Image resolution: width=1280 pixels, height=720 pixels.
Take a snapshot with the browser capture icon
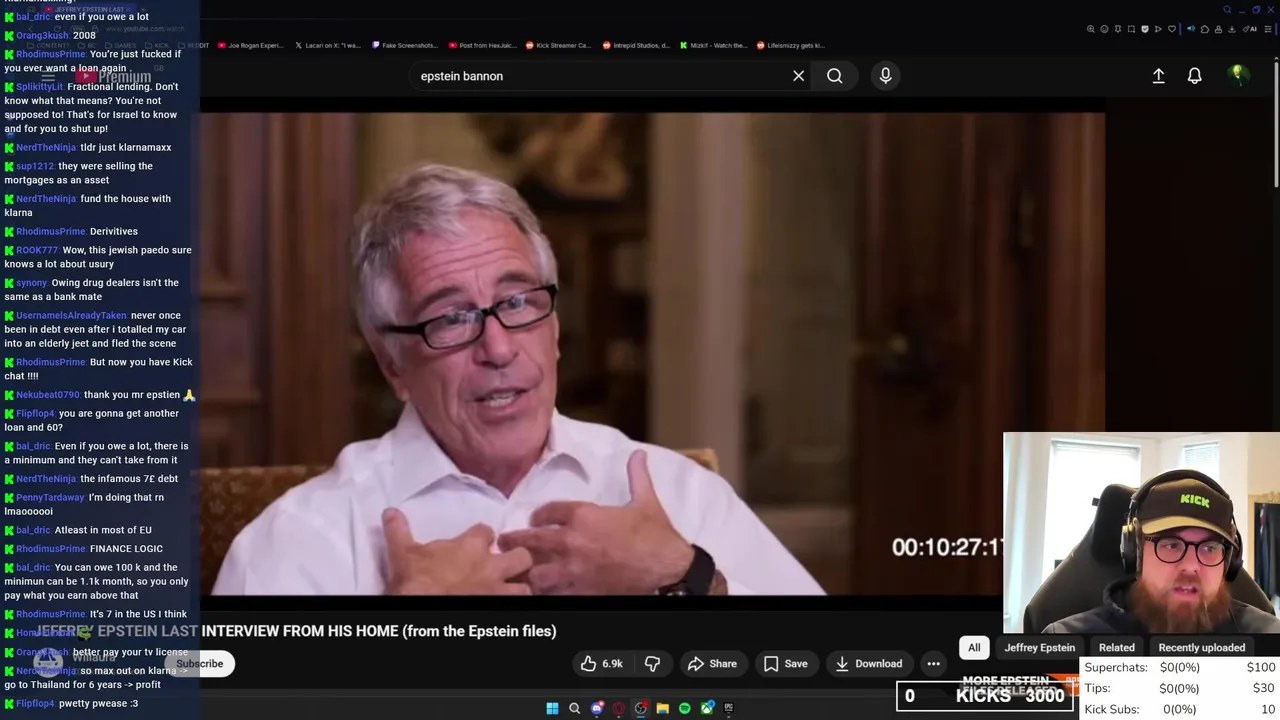pos(1131,29)
